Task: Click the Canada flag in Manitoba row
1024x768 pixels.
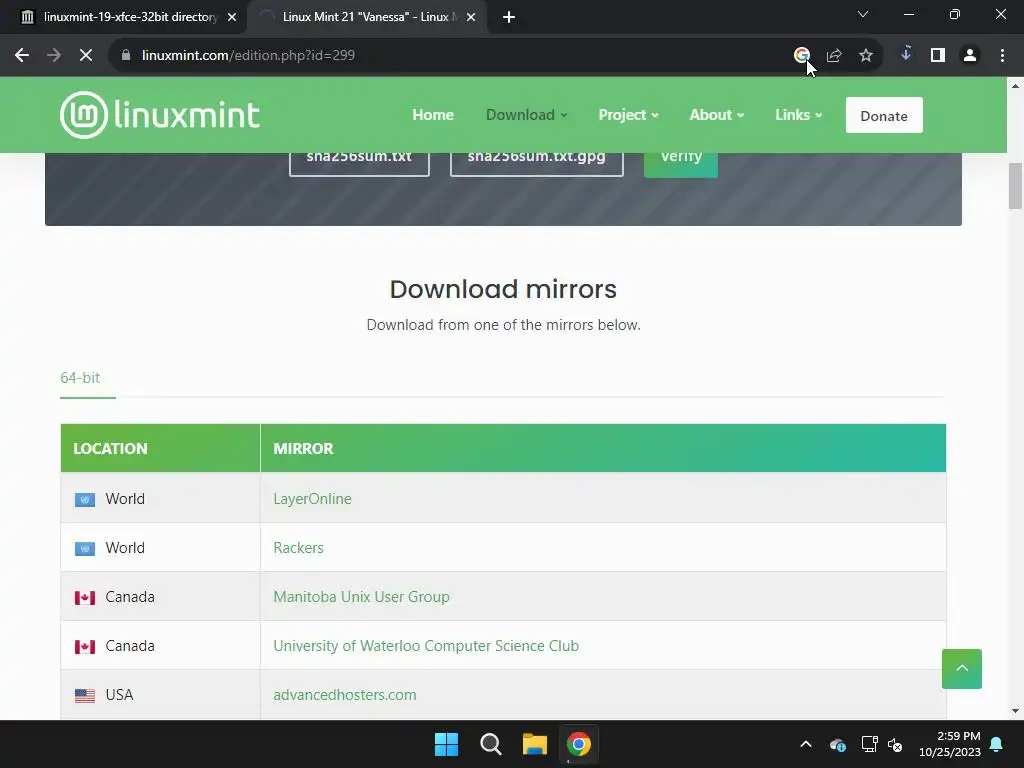Action: (85, 598)
